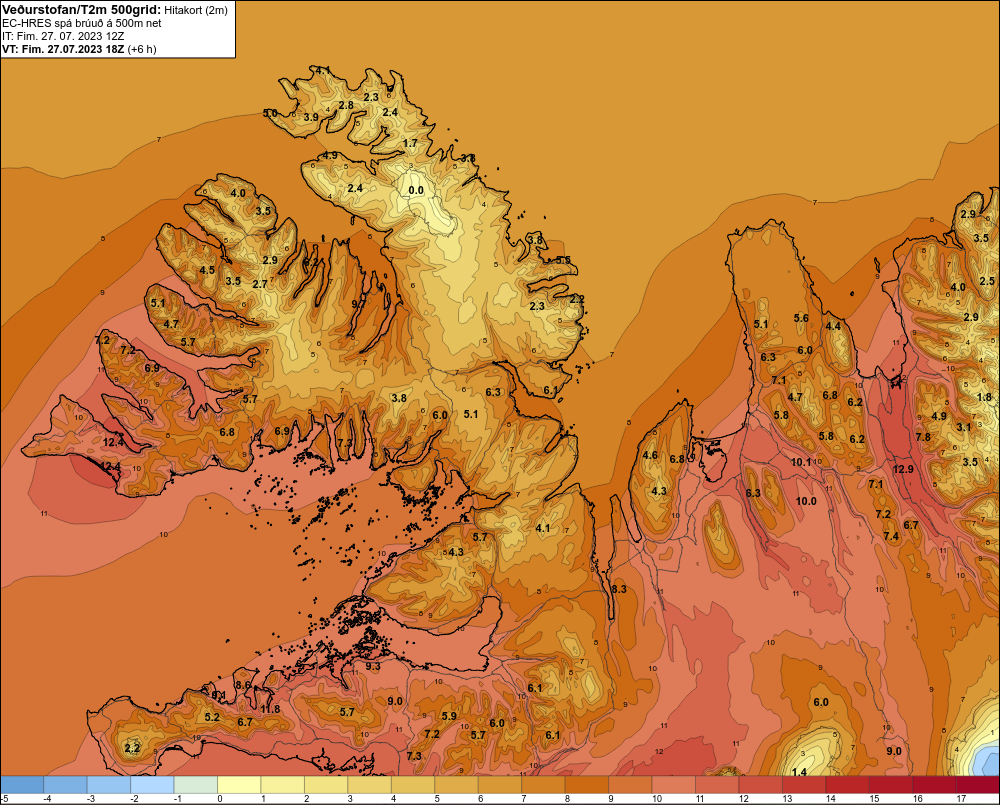Click the '-5' label on the color scale
Screen dimensions: 1000x805
[x=4, y=799]
